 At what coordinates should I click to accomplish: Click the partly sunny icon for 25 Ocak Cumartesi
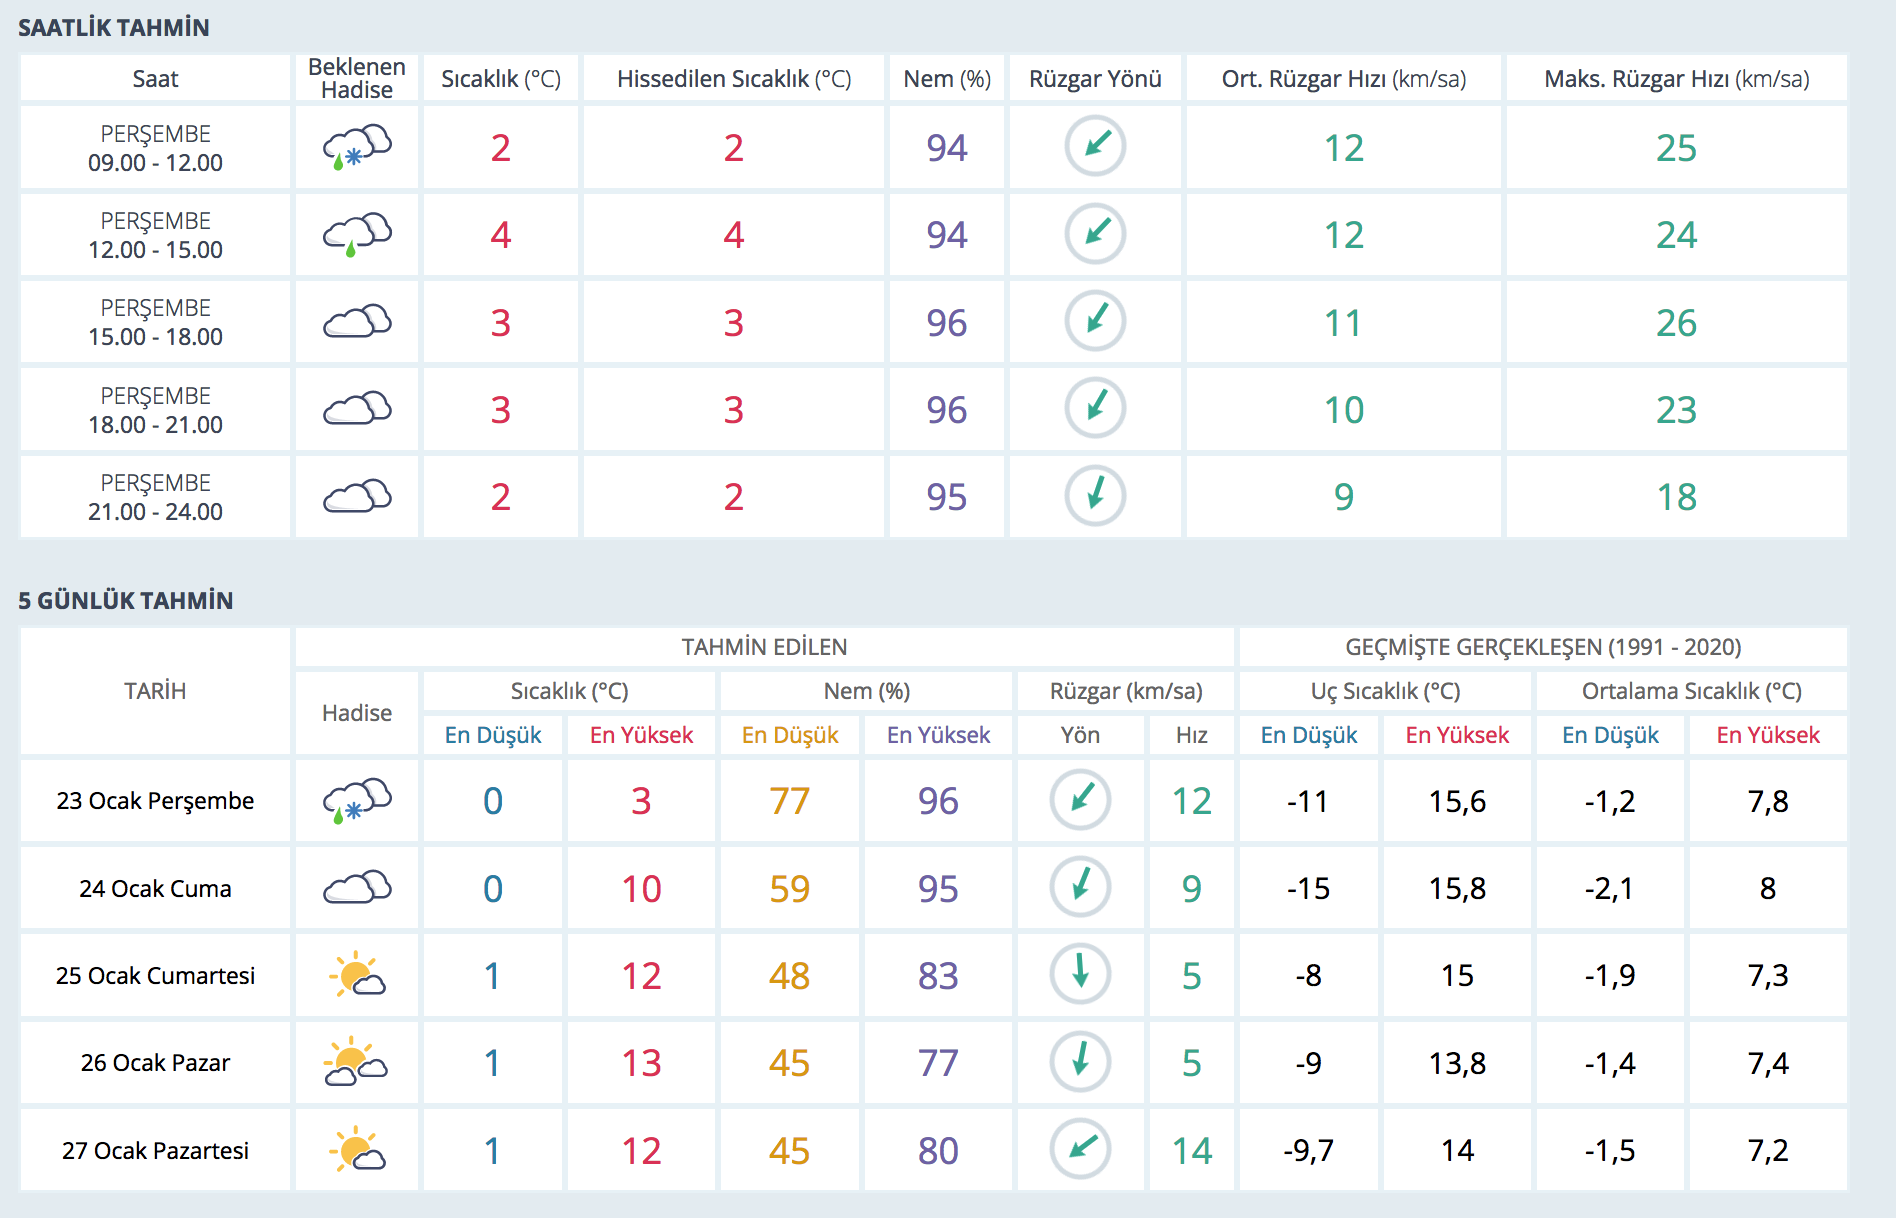coord(356,975)
